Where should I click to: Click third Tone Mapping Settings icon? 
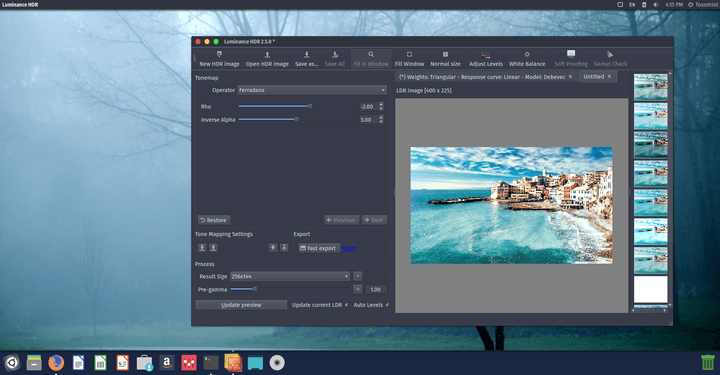pyautogui.click(x=273, y=247)
